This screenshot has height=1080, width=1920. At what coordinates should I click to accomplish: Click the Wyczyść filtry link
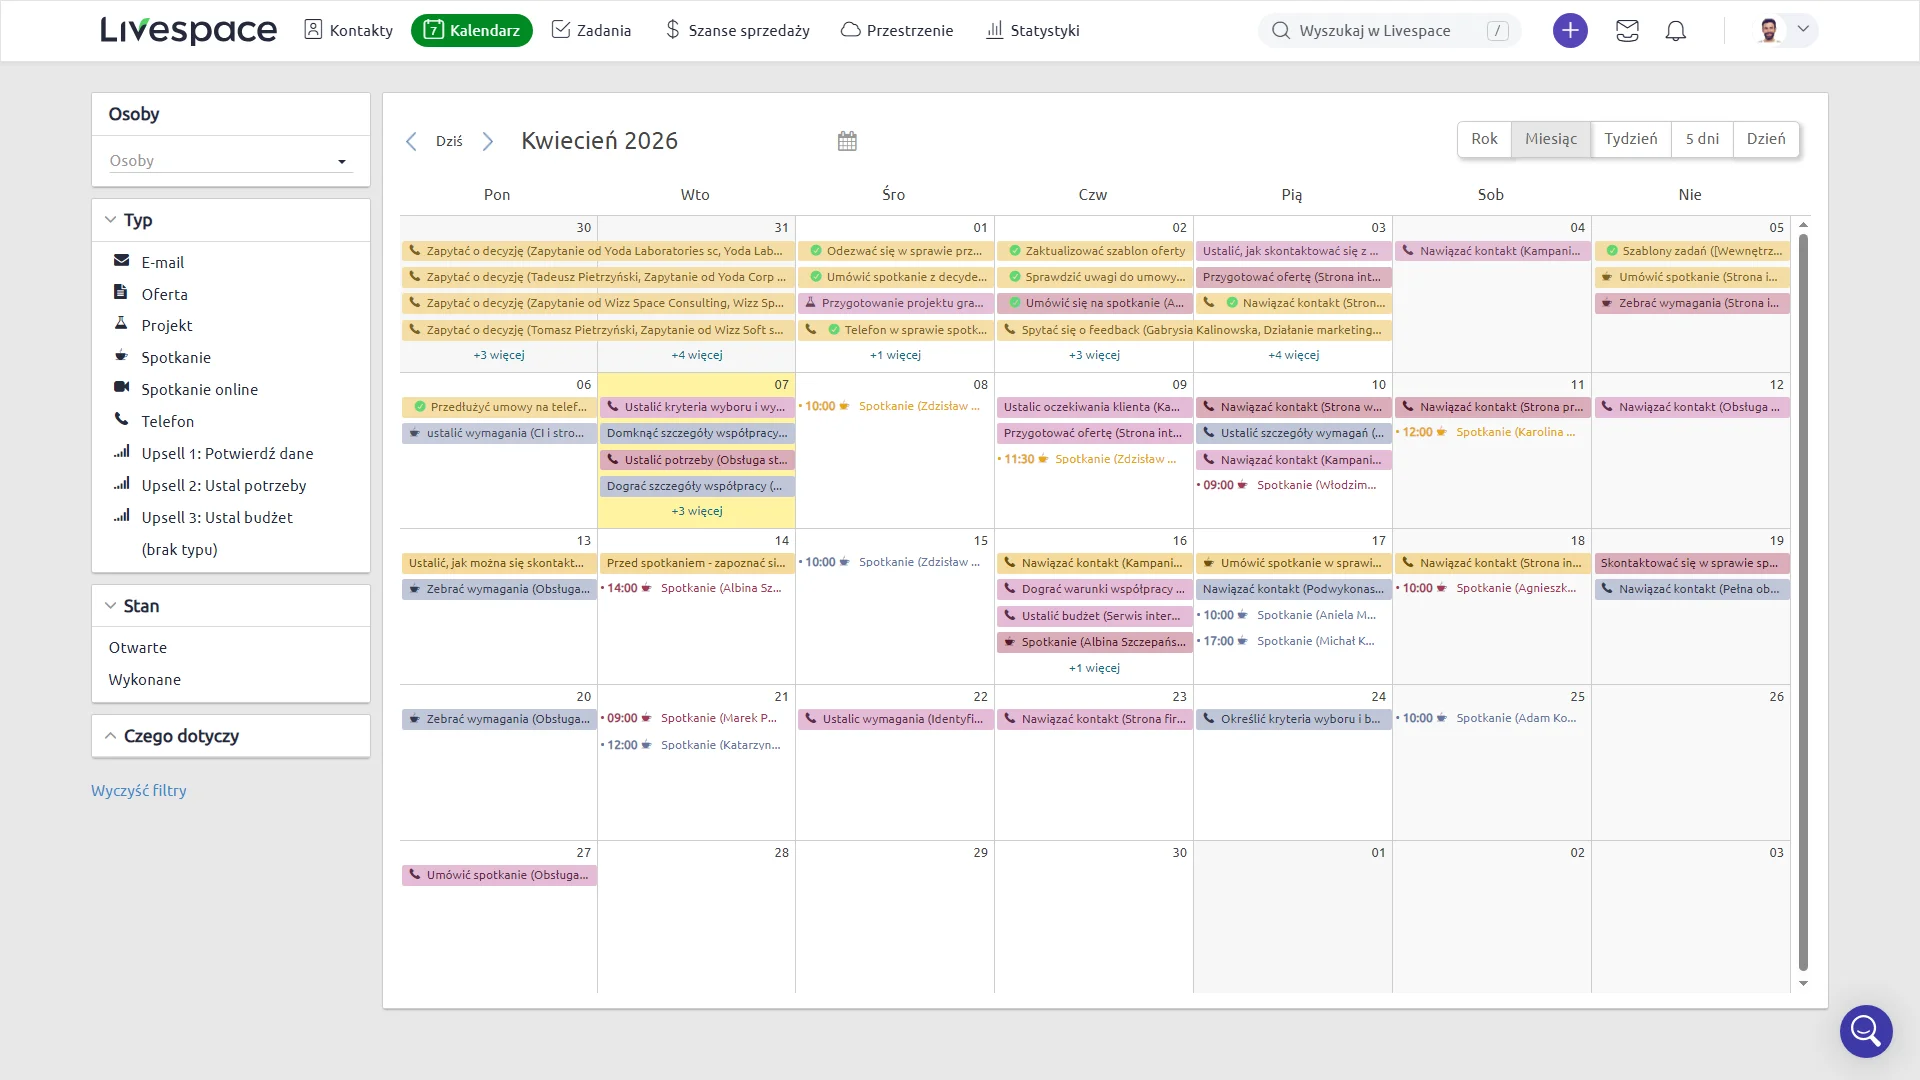click(x=138, y=790)
